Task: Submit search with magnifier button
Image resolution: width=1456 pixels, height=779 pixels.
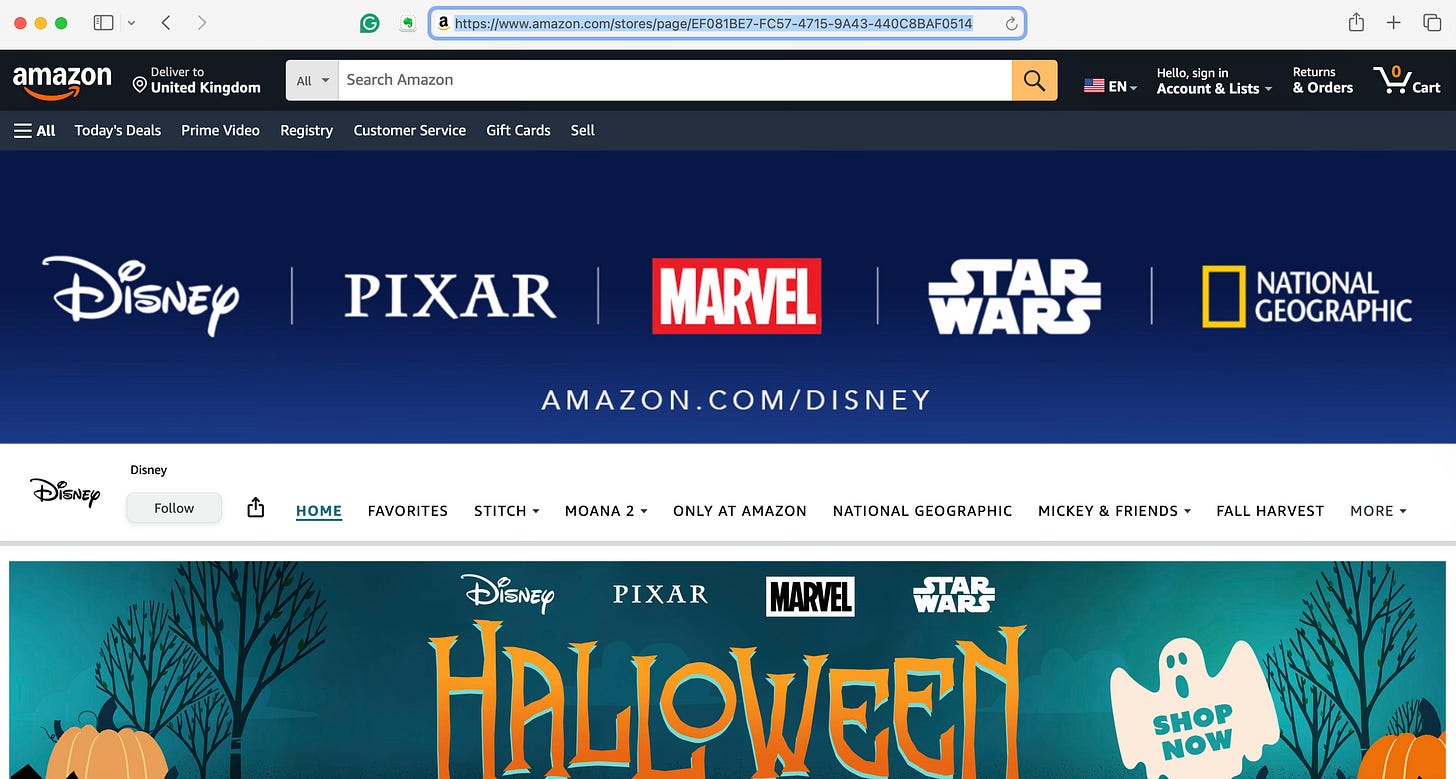Action: 1034,80
